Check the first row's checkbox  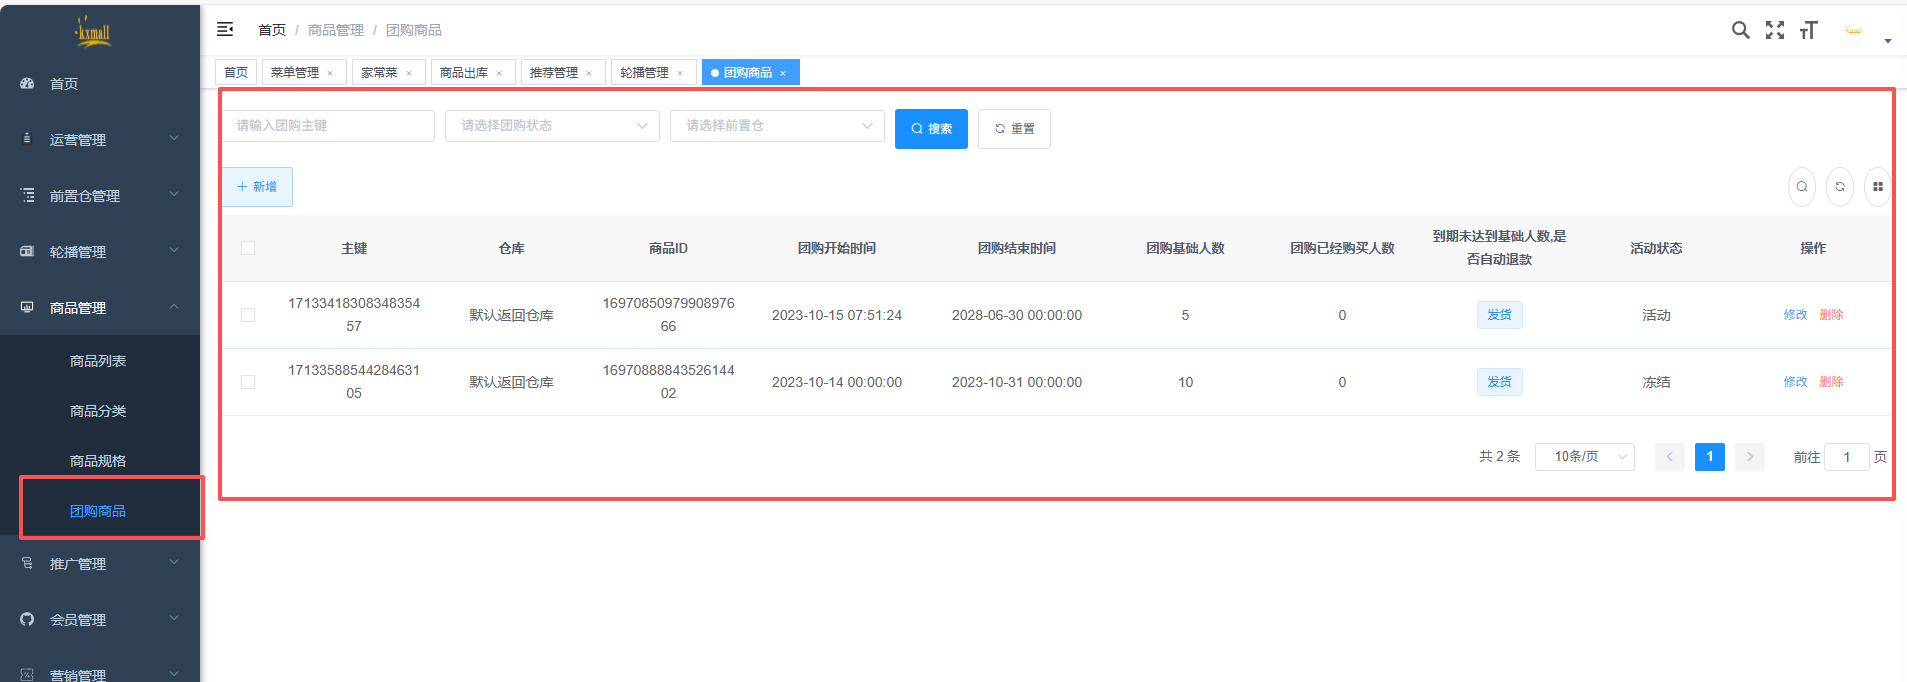click(x=248, y=315)
